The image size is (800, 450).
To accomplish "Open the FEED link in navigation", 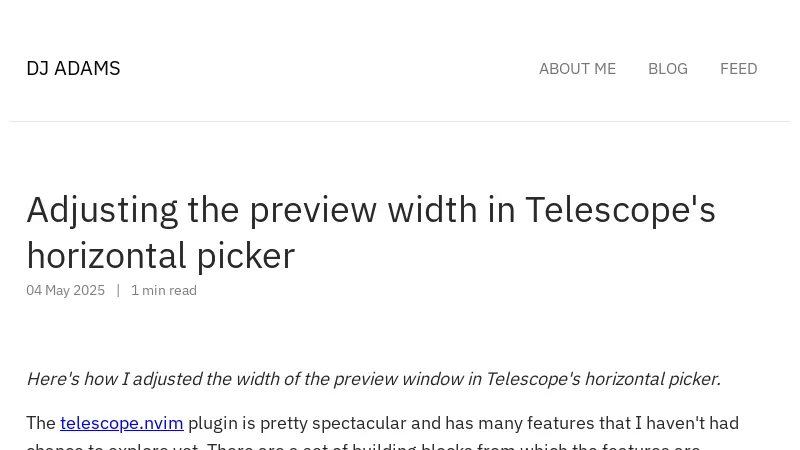I will [x=738, y=68].
